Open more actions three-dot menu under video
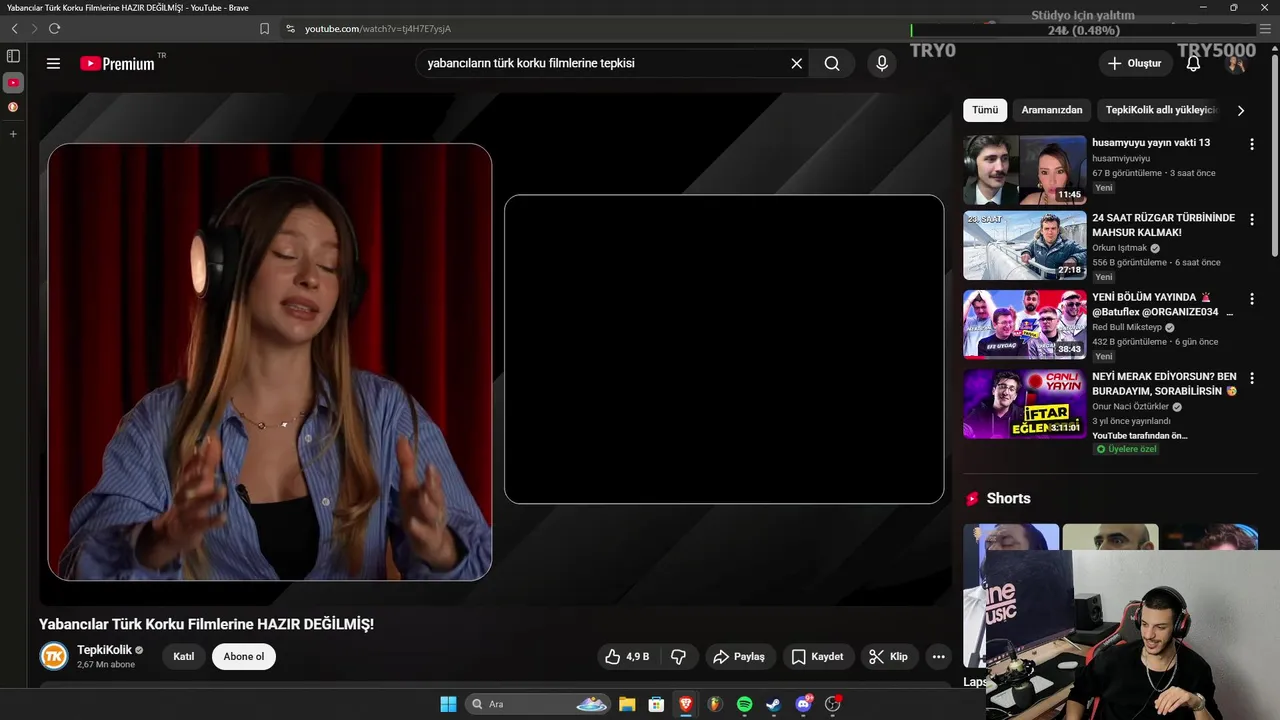 pyautogui.click(x=938, y=657)
